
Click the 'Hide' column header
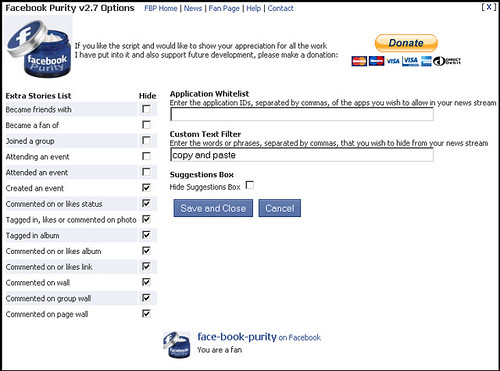[147, 96]
